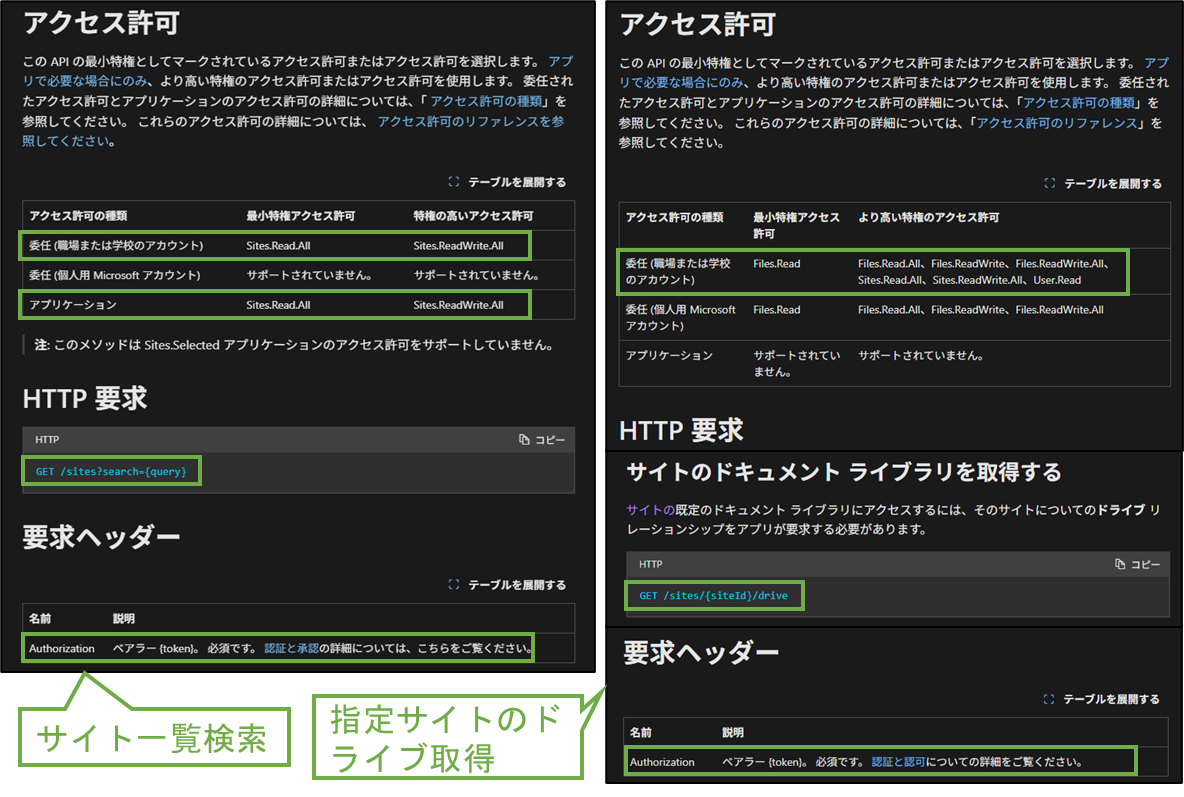Image resolution: width=1184 pixels, height=797 pixels.
Task: Open '認証と認可' link in right Authorization row
Action: (x=899, y=762)
